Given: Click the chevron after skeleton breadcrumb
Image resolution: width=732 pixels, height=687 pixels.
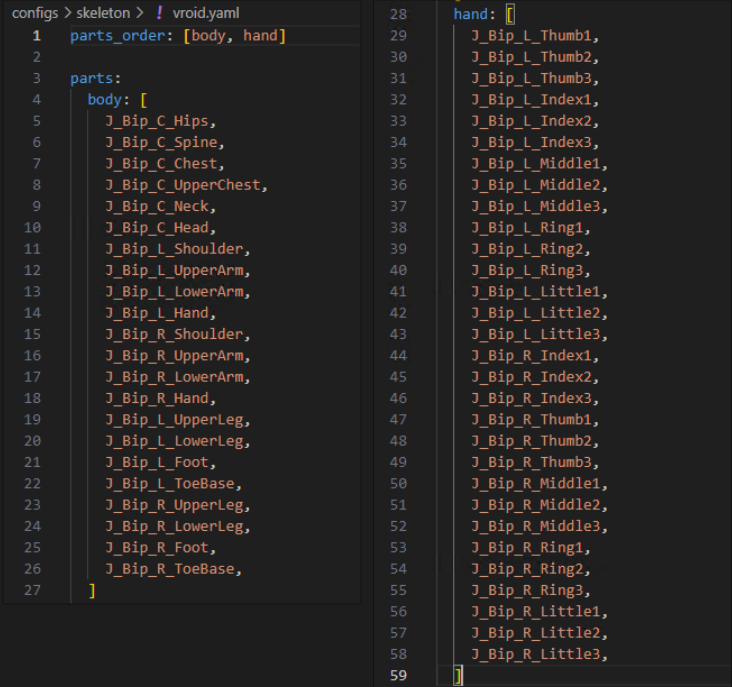Looking at the screenshot, I should point(139,13).
